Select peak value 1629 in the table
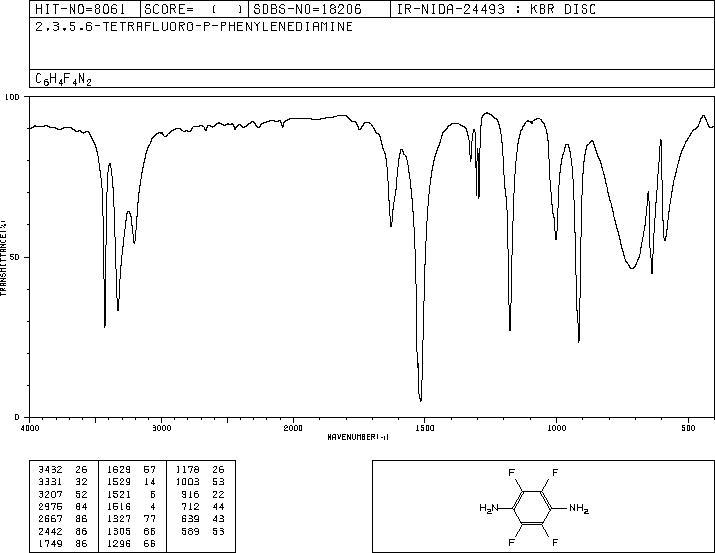This screenshot has height=553, width=715. pos(119,470)
